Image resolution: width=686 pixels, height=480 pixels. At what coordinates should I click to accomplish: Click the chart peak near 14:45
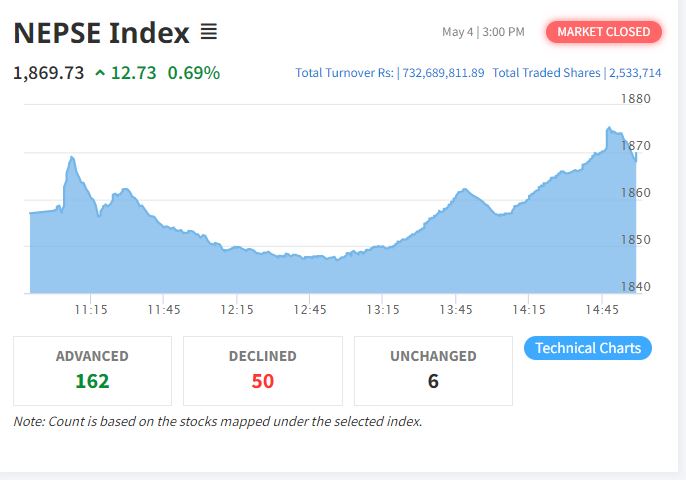coord(609,129)
